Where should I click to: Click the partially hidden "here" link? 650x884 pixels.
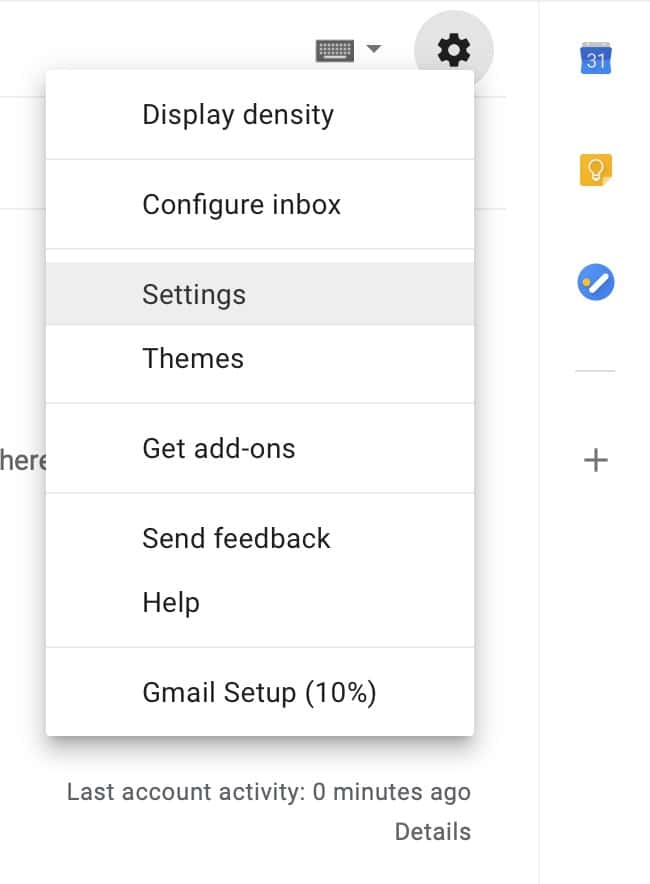(x=22, y=461)
